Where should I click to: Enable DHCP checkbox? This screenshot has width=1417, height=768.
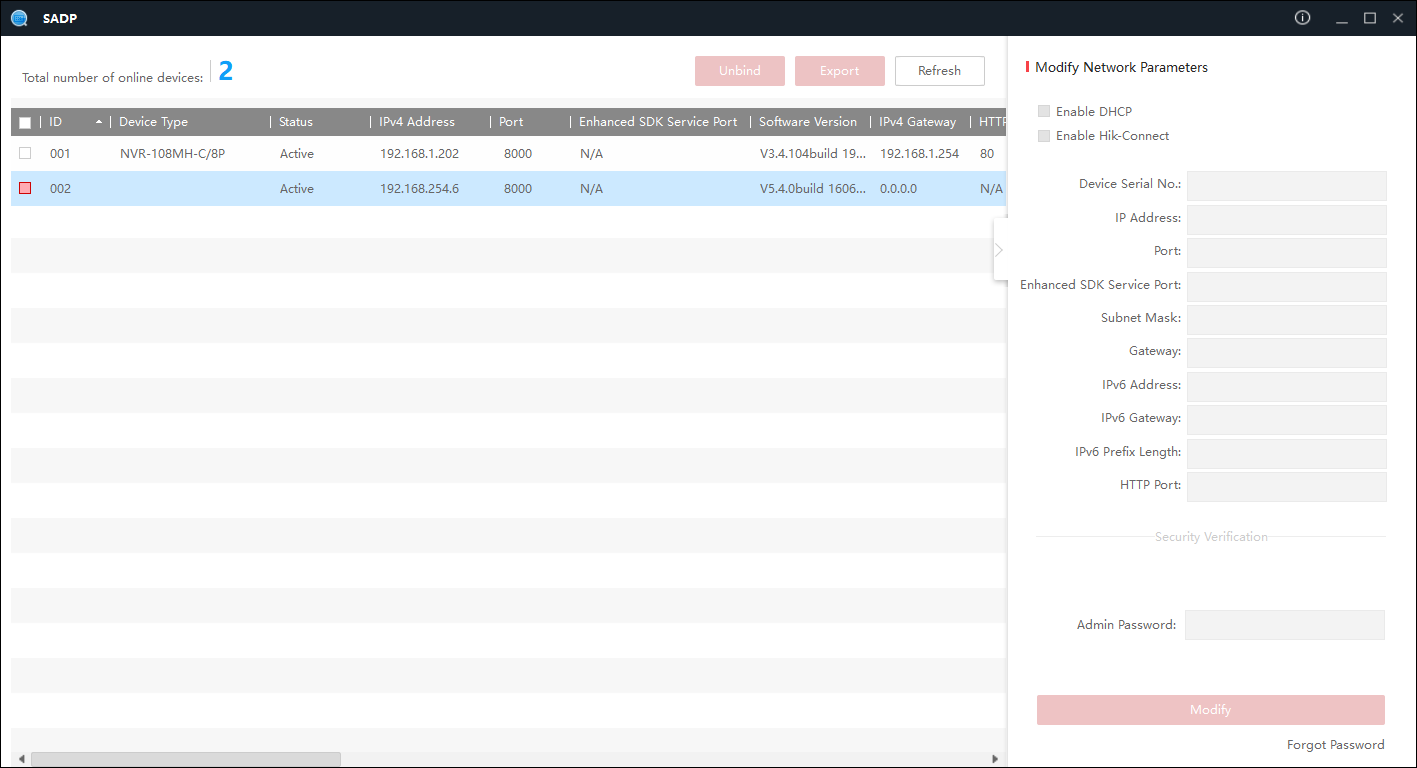point(1044,112)
